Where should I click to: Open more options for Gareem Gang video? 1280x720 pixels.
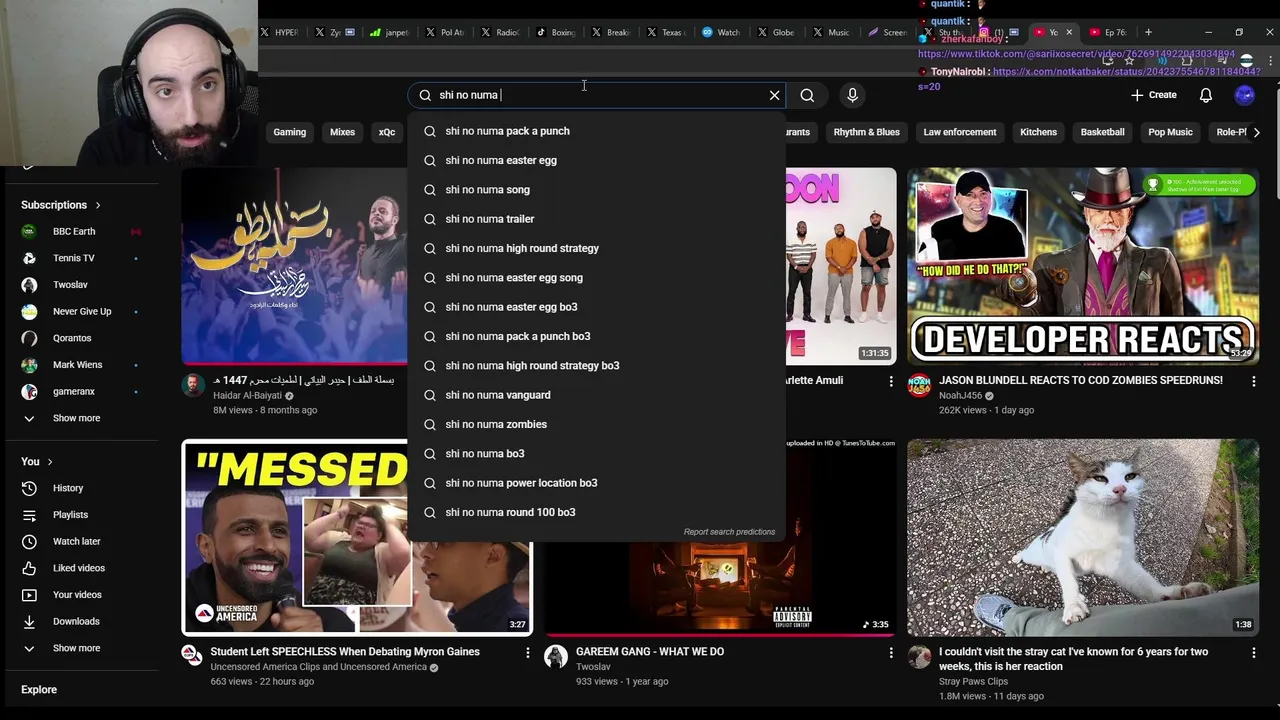click(x=891, y=652)
